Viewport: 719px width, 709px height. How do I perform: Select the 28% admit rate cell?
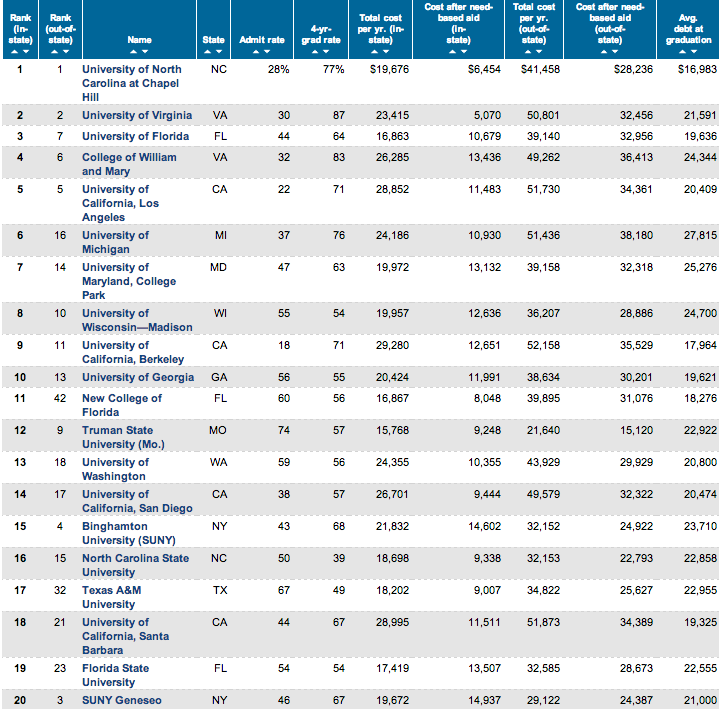click(279, 69)
